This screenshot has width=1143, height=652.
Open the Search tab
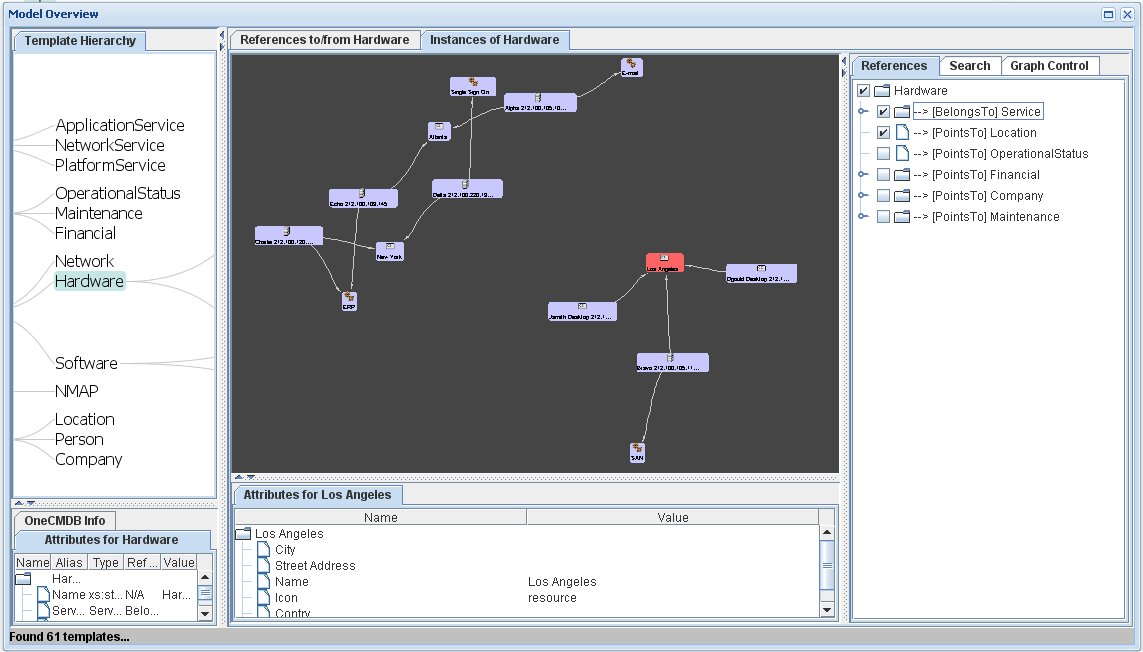pos(970,66)
